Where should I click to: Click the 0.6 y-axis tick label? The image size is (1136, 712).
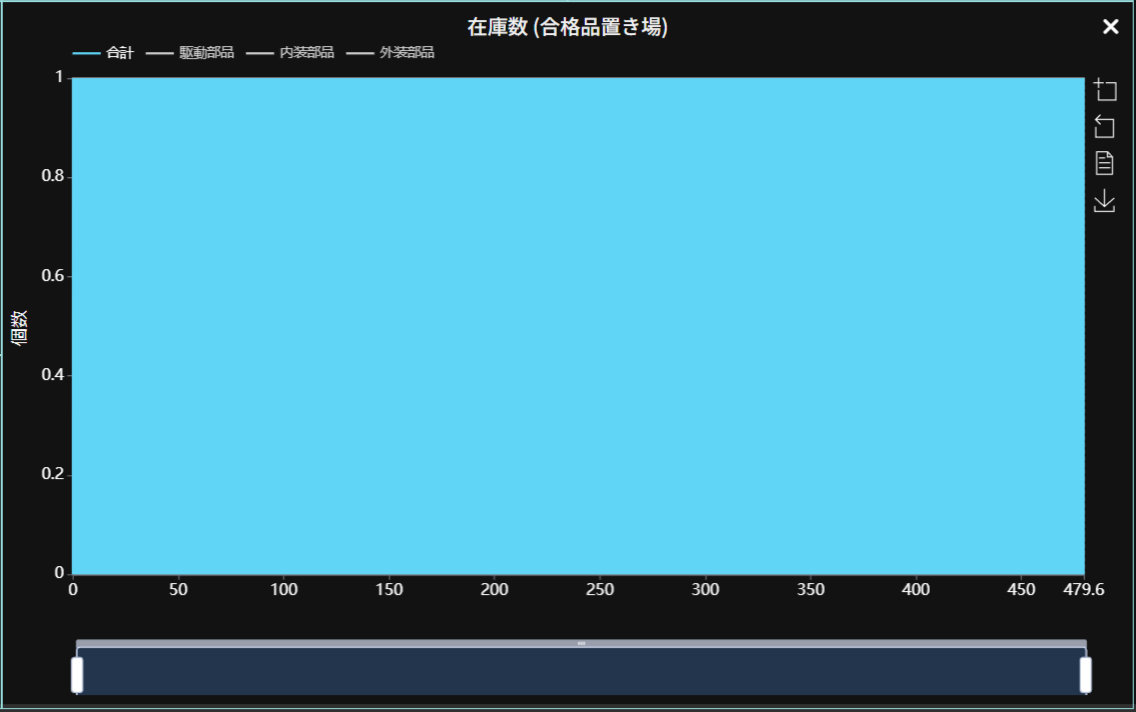52,276
